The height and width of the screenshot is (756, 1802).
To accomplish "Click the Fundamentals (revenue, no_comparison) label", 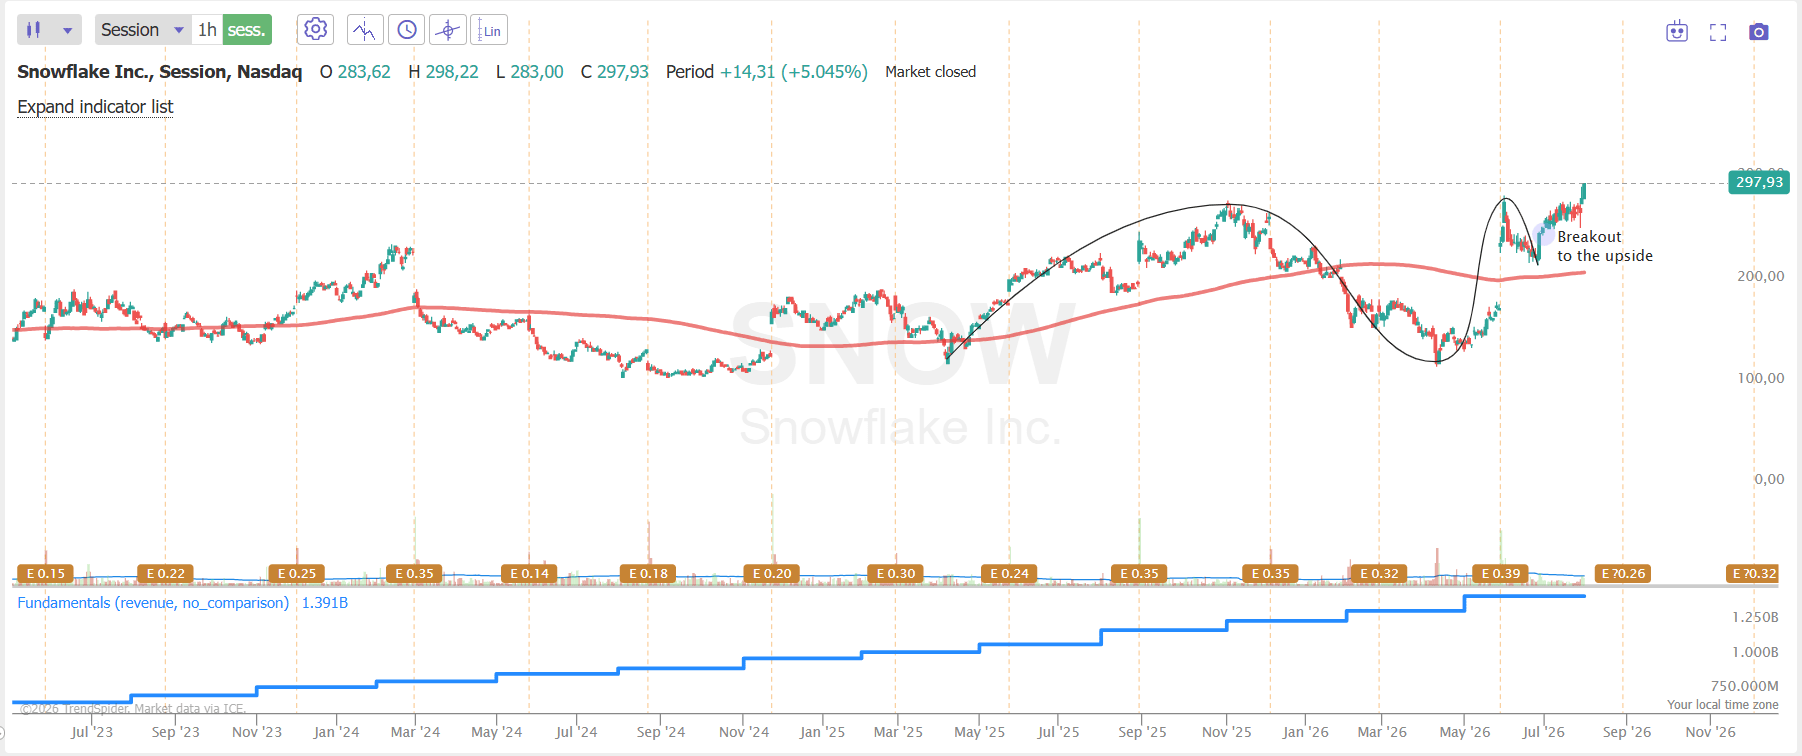I will (x=153, y=603).
